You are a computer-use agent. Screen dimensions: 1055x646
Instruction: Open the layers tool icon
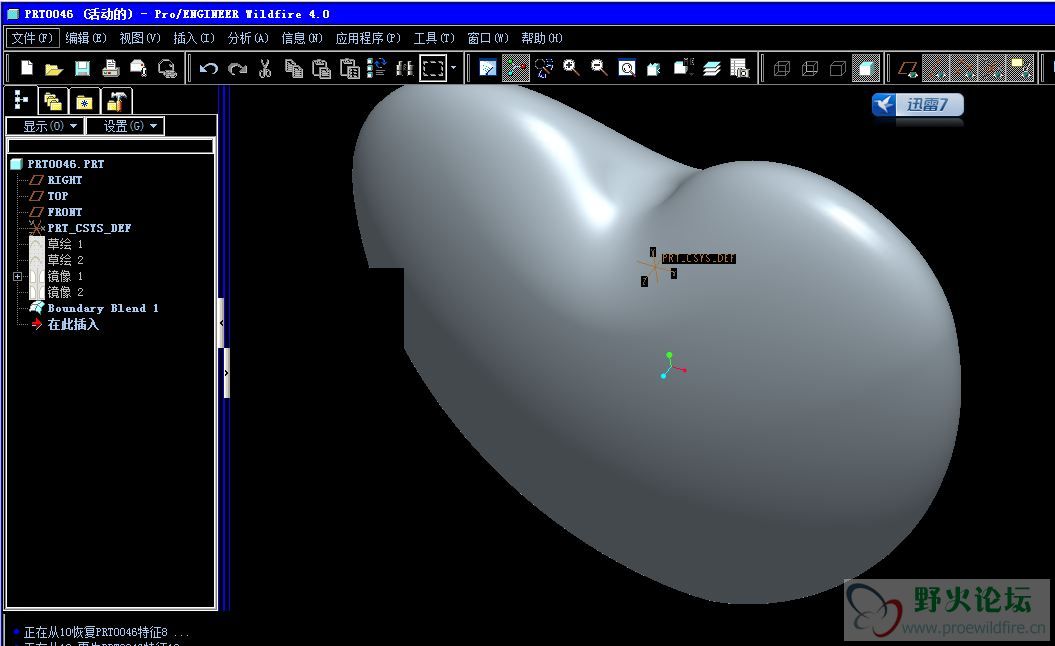[x=712, y=68]
